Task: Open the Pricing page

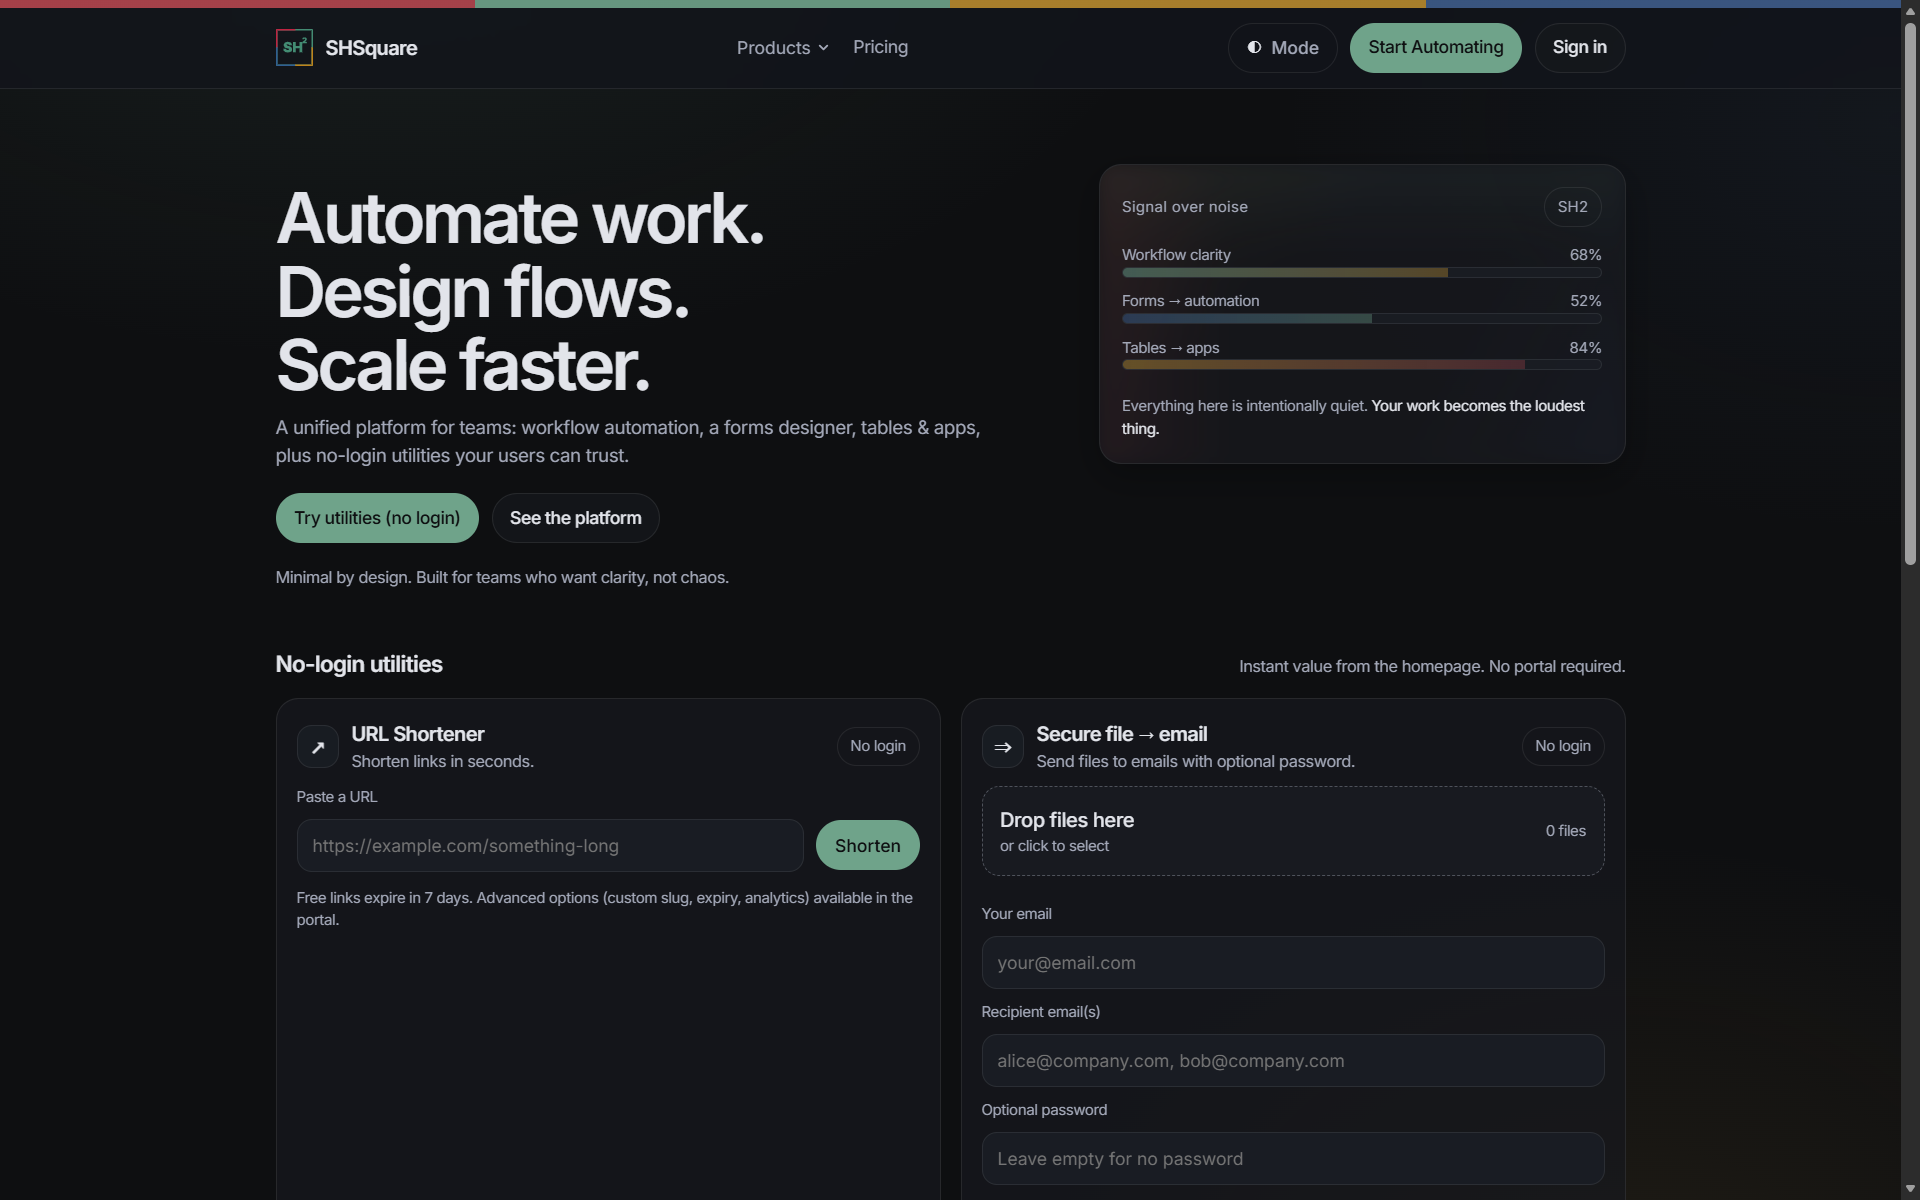Action: pos(880,47)
